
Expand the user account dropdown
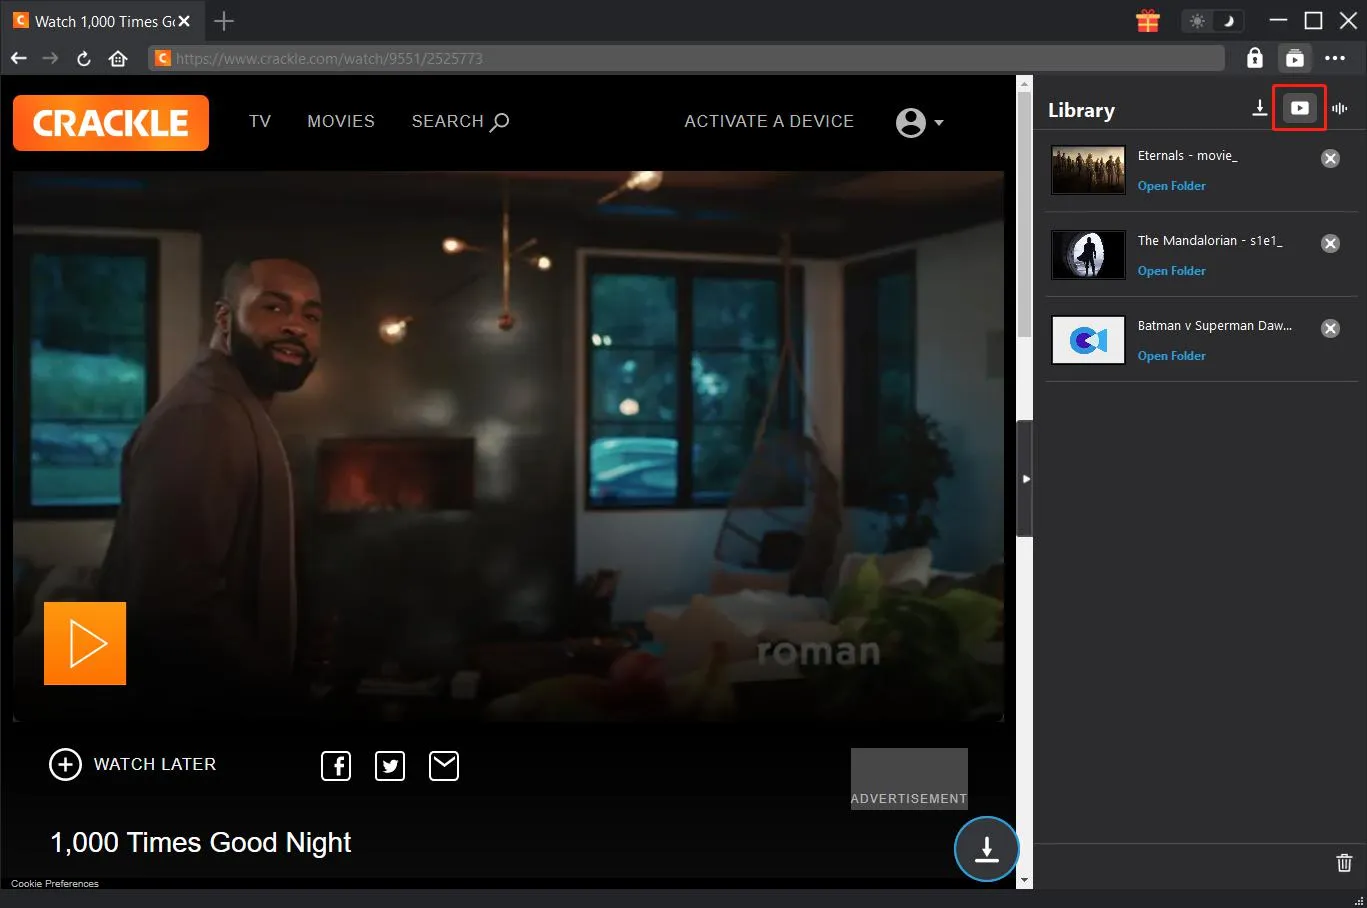920,122
